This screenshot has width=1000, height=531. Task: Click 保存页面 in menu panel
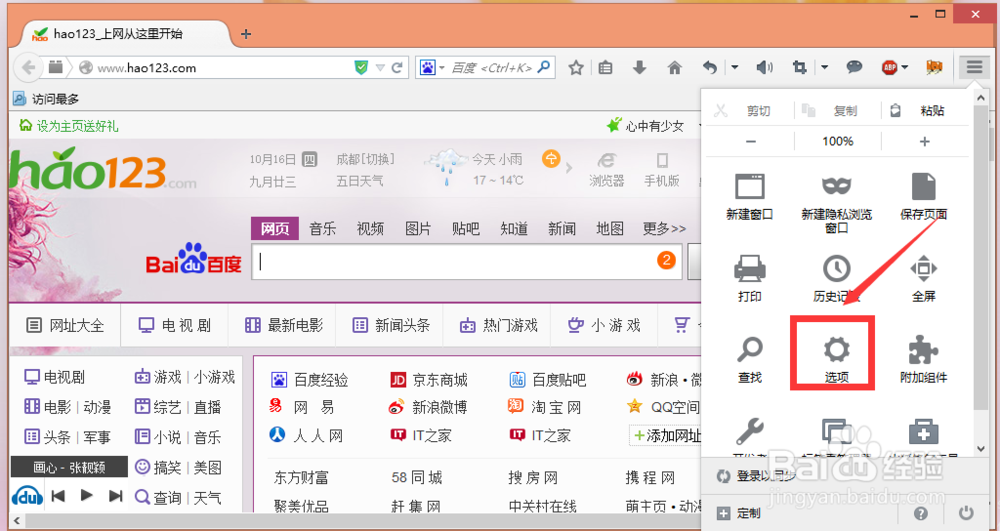pos(923,197)
